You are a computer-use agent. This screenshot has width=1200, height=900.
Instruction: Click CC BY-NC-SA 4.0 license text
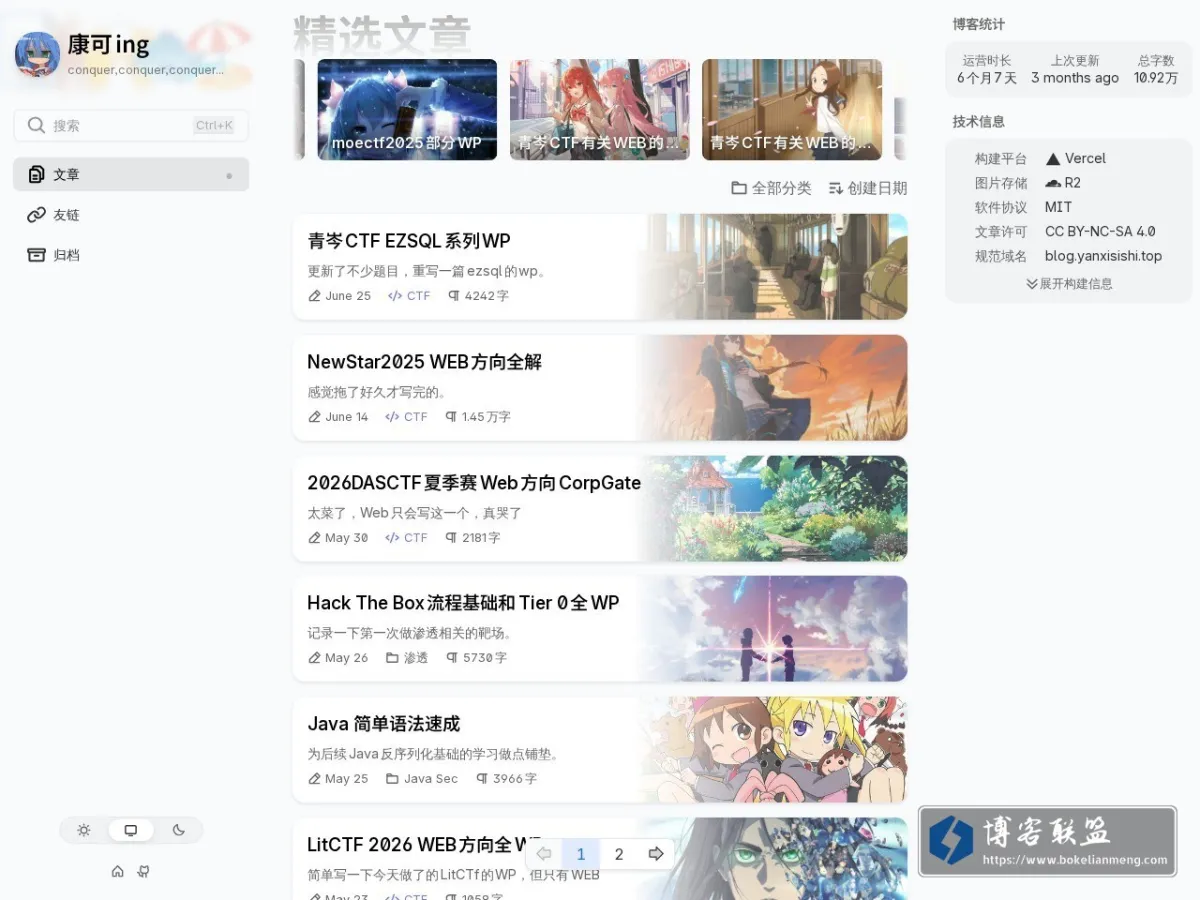coord(1100,232)
